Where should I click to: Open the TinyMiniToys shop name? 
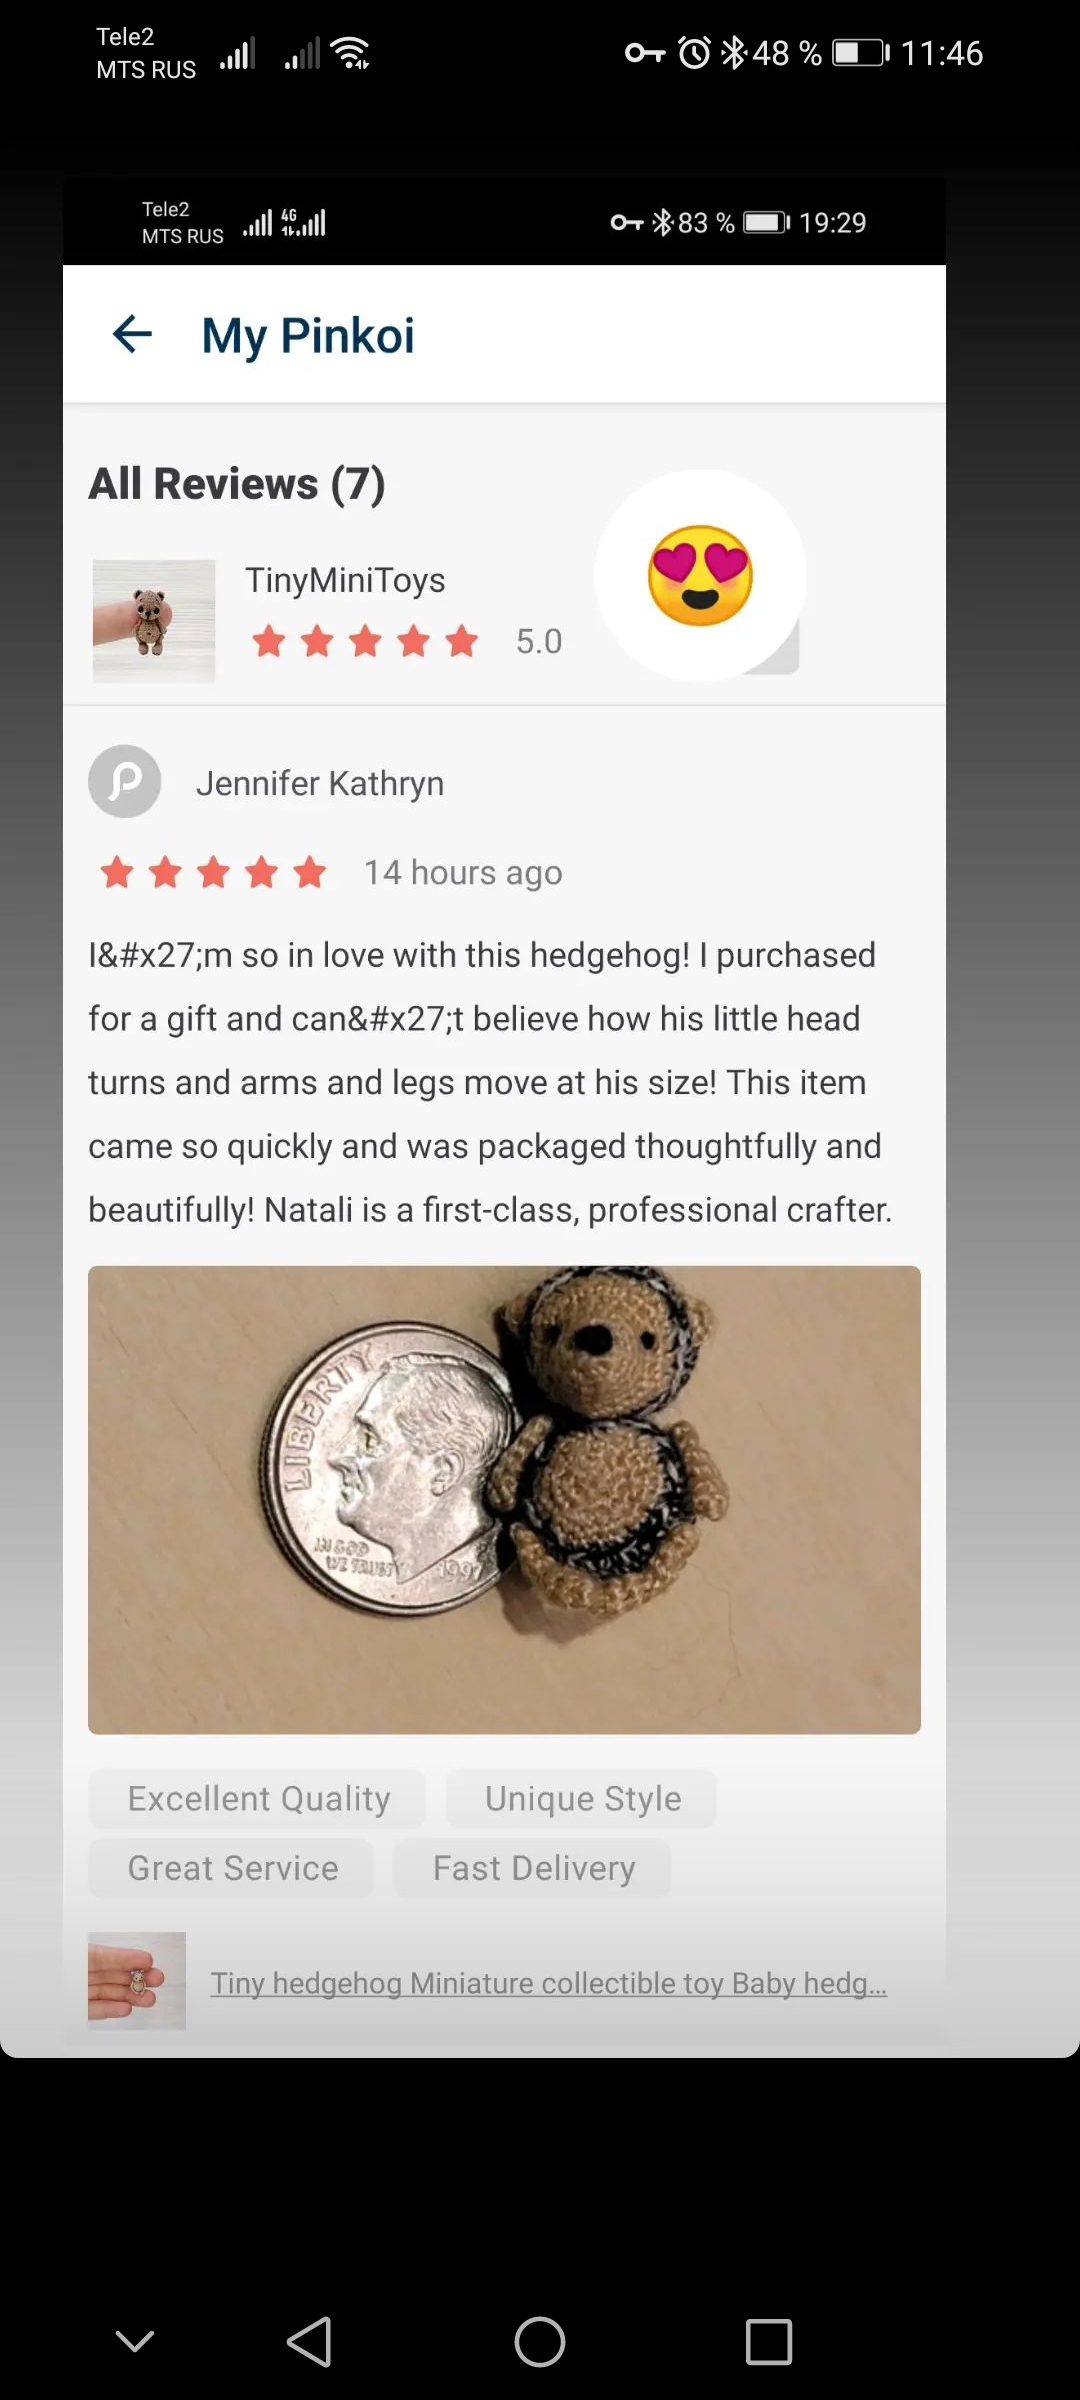[345, 580]
